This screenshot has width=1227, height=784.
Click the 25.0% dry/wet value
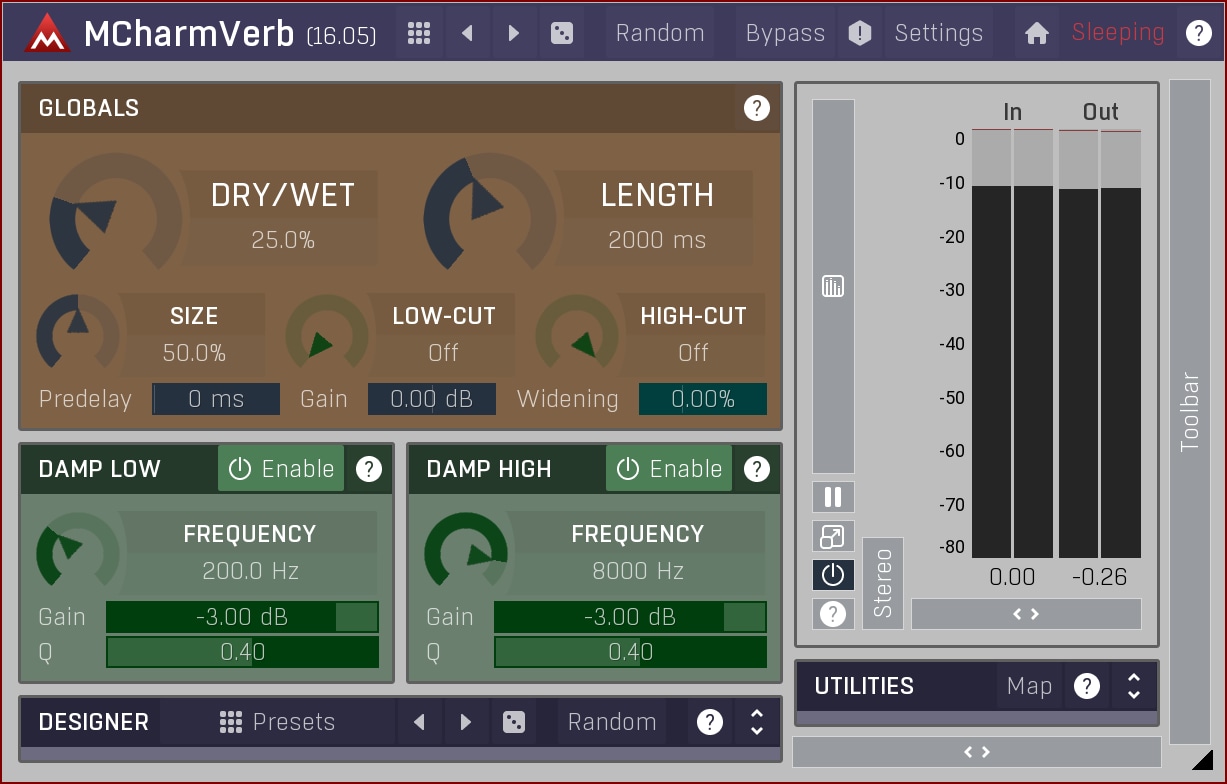[x=283, y=240]
